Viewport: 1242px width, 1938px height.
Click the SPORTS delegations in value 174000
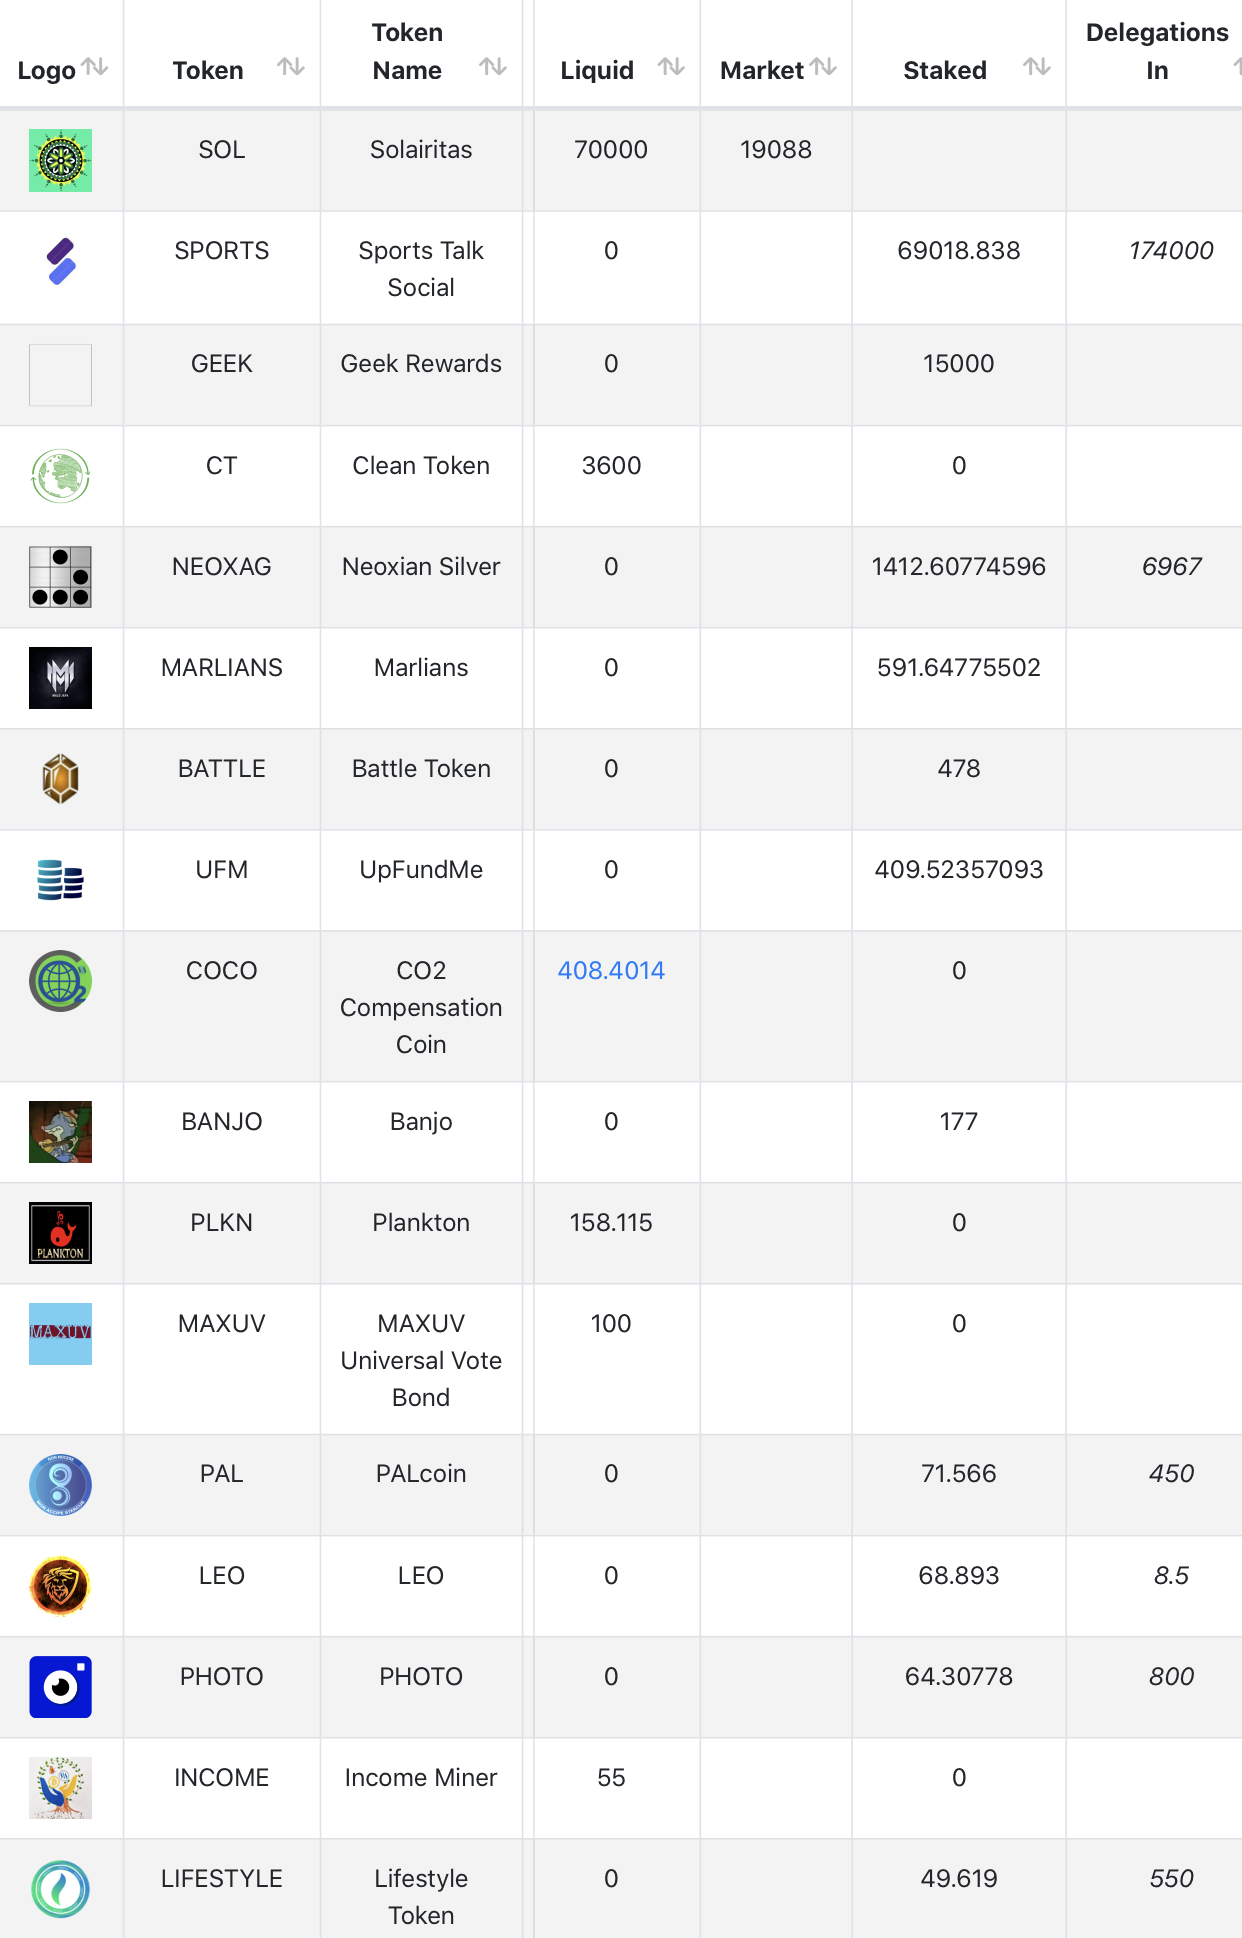pos(1171,251)
